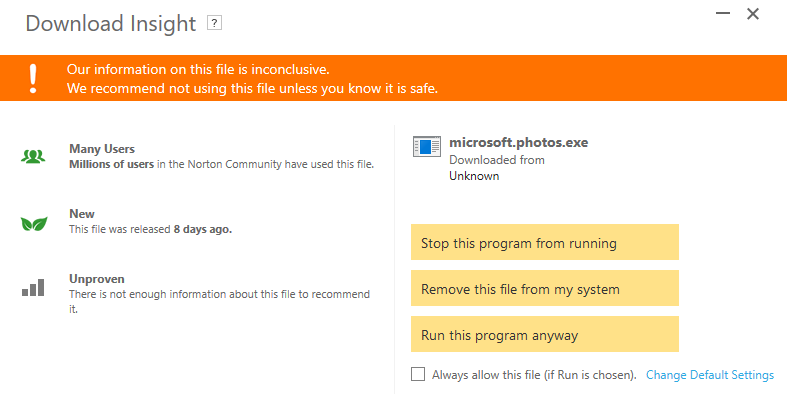Open the Download Insight help question-mark icon
This screenshot has height=401, width=787.
pos(214,23)
